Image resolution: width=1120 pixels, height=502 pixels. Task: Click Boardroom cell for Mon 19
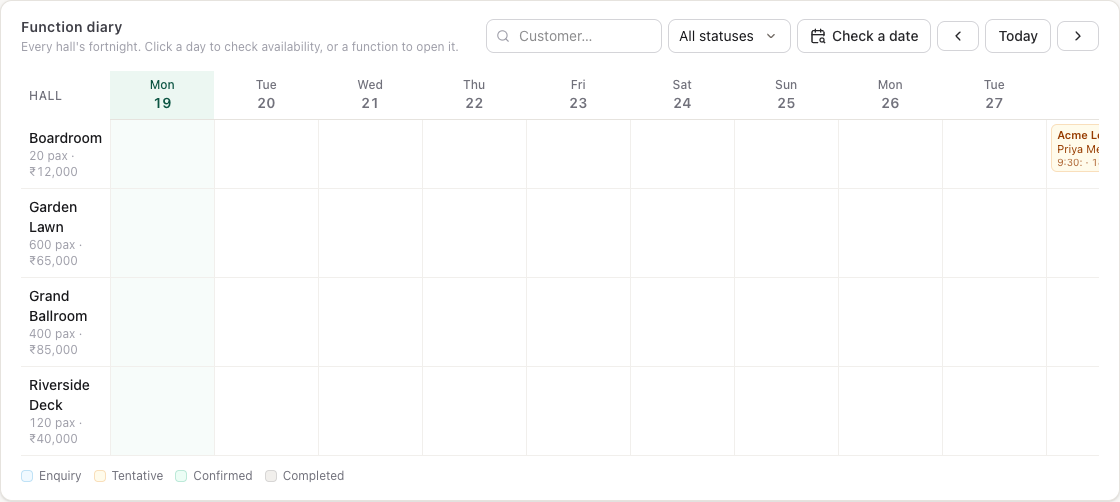click(162, 154)
